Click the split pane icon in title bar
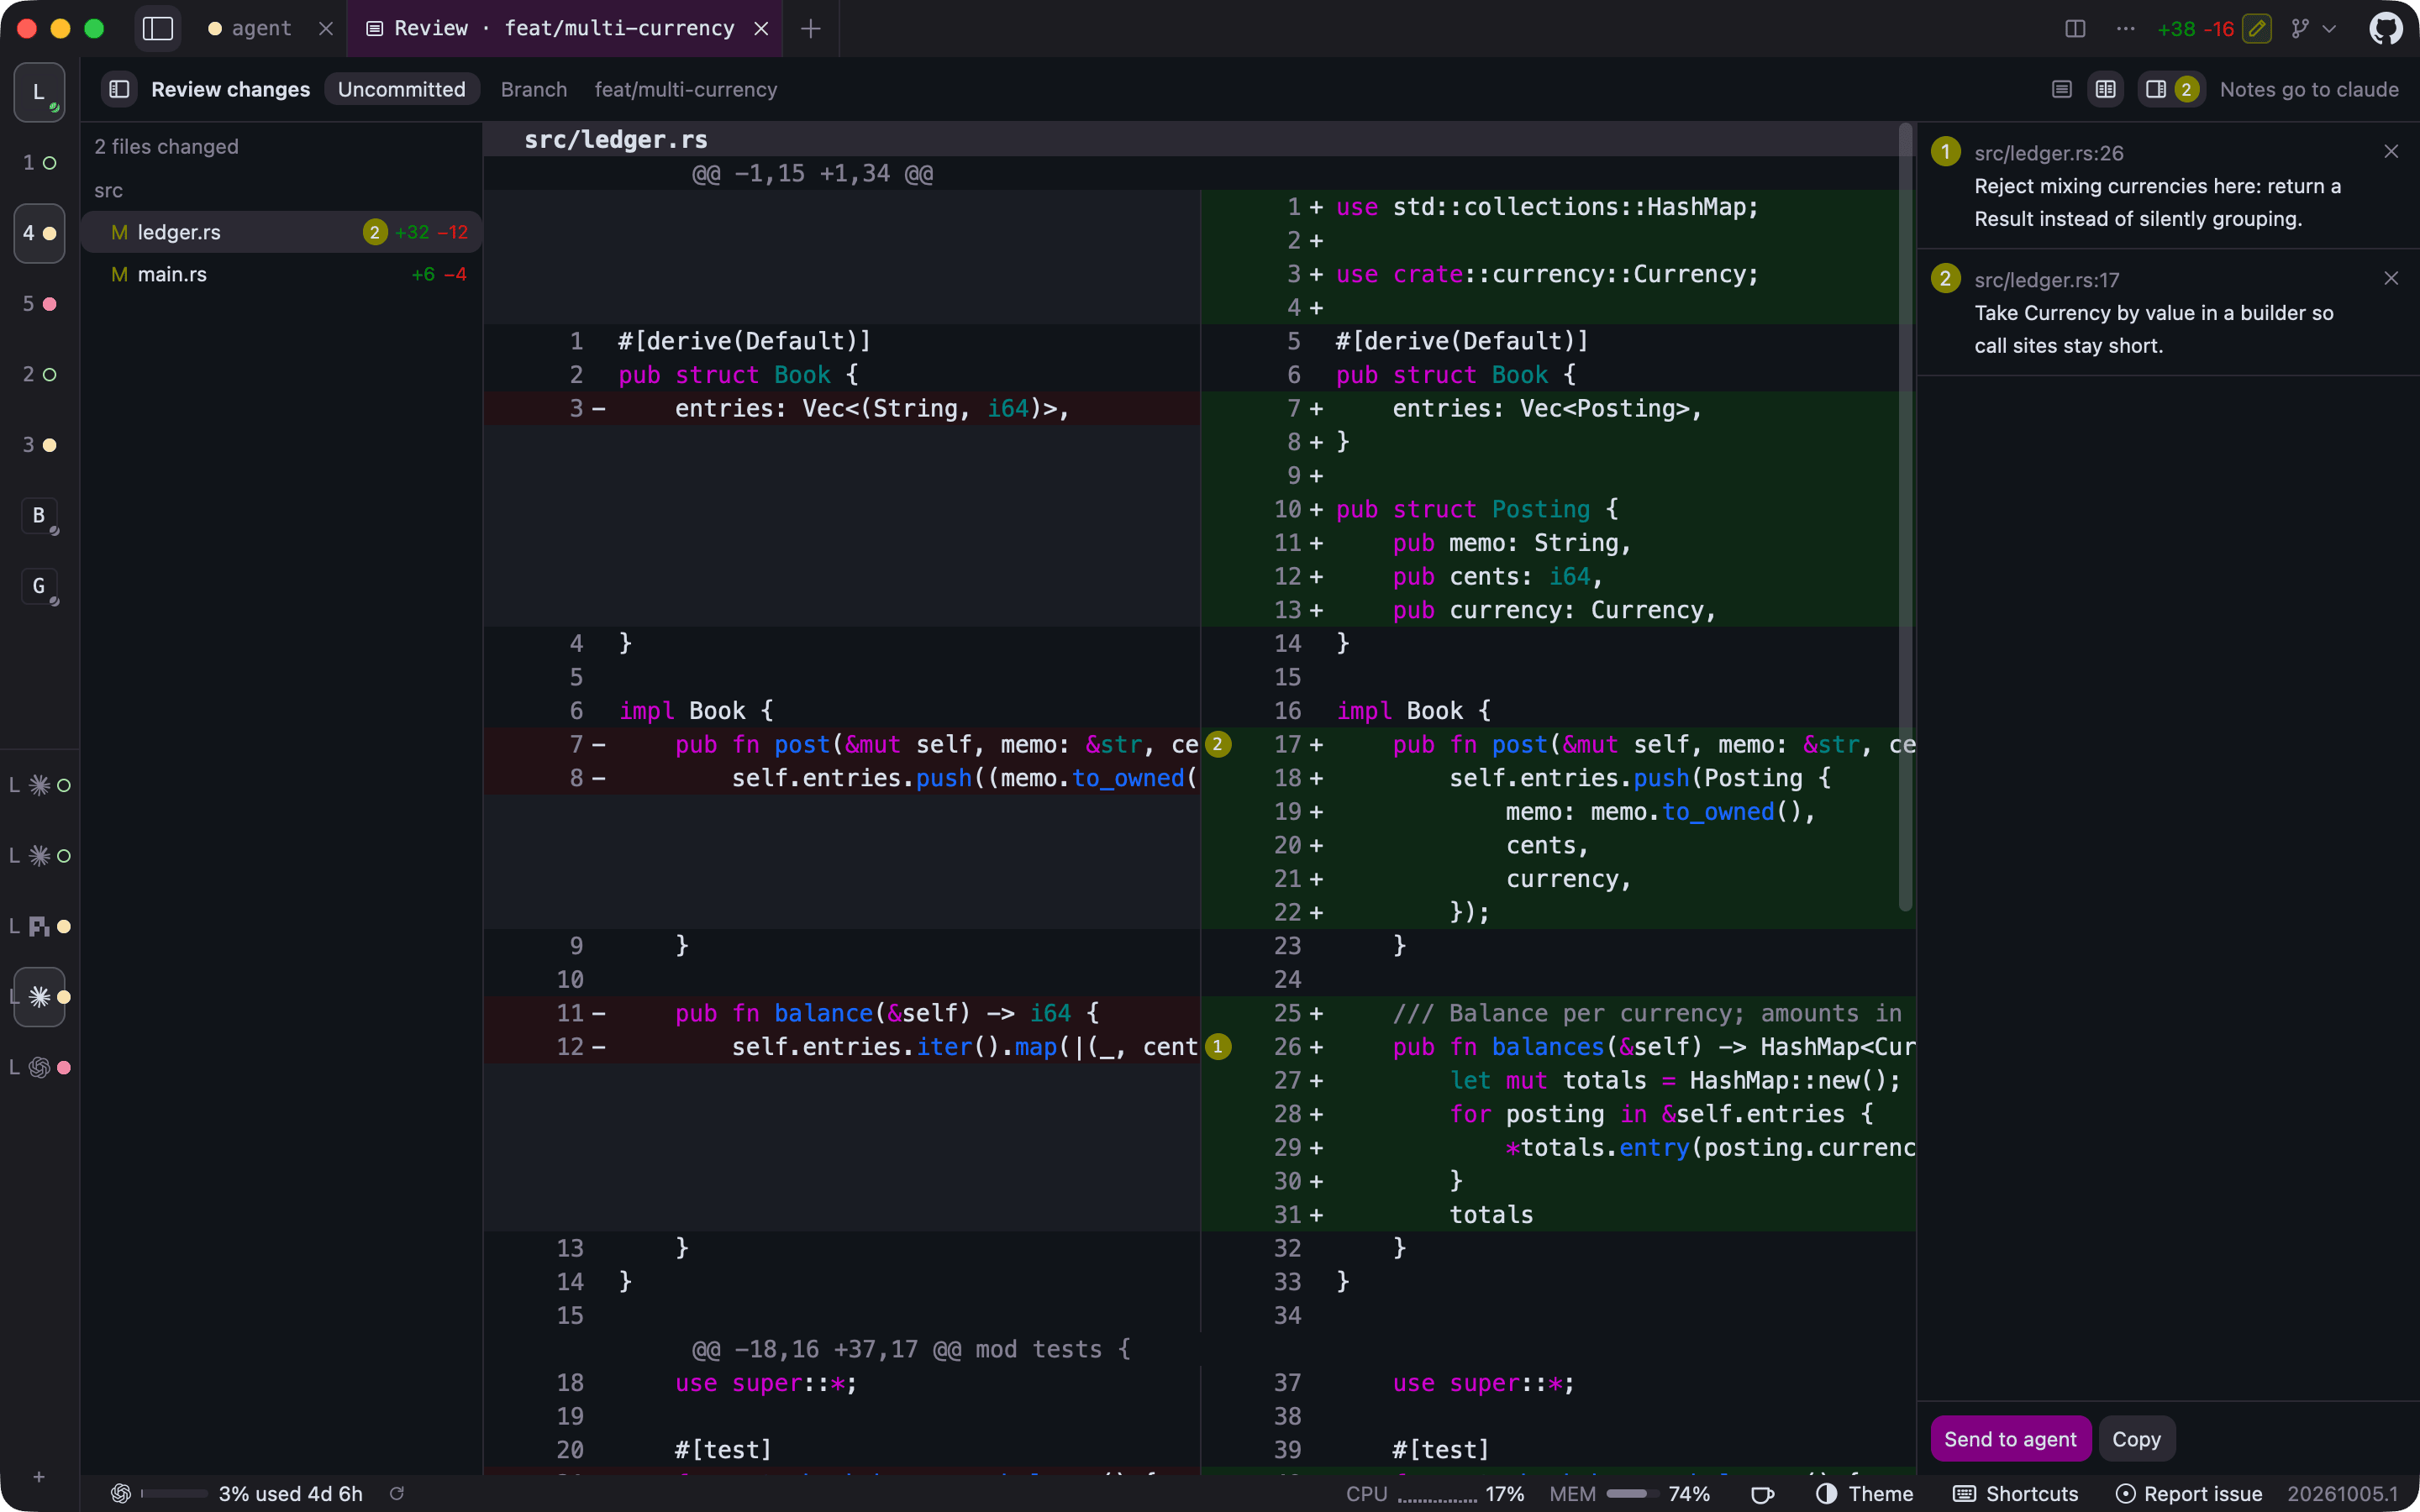 coord(2075,28)
